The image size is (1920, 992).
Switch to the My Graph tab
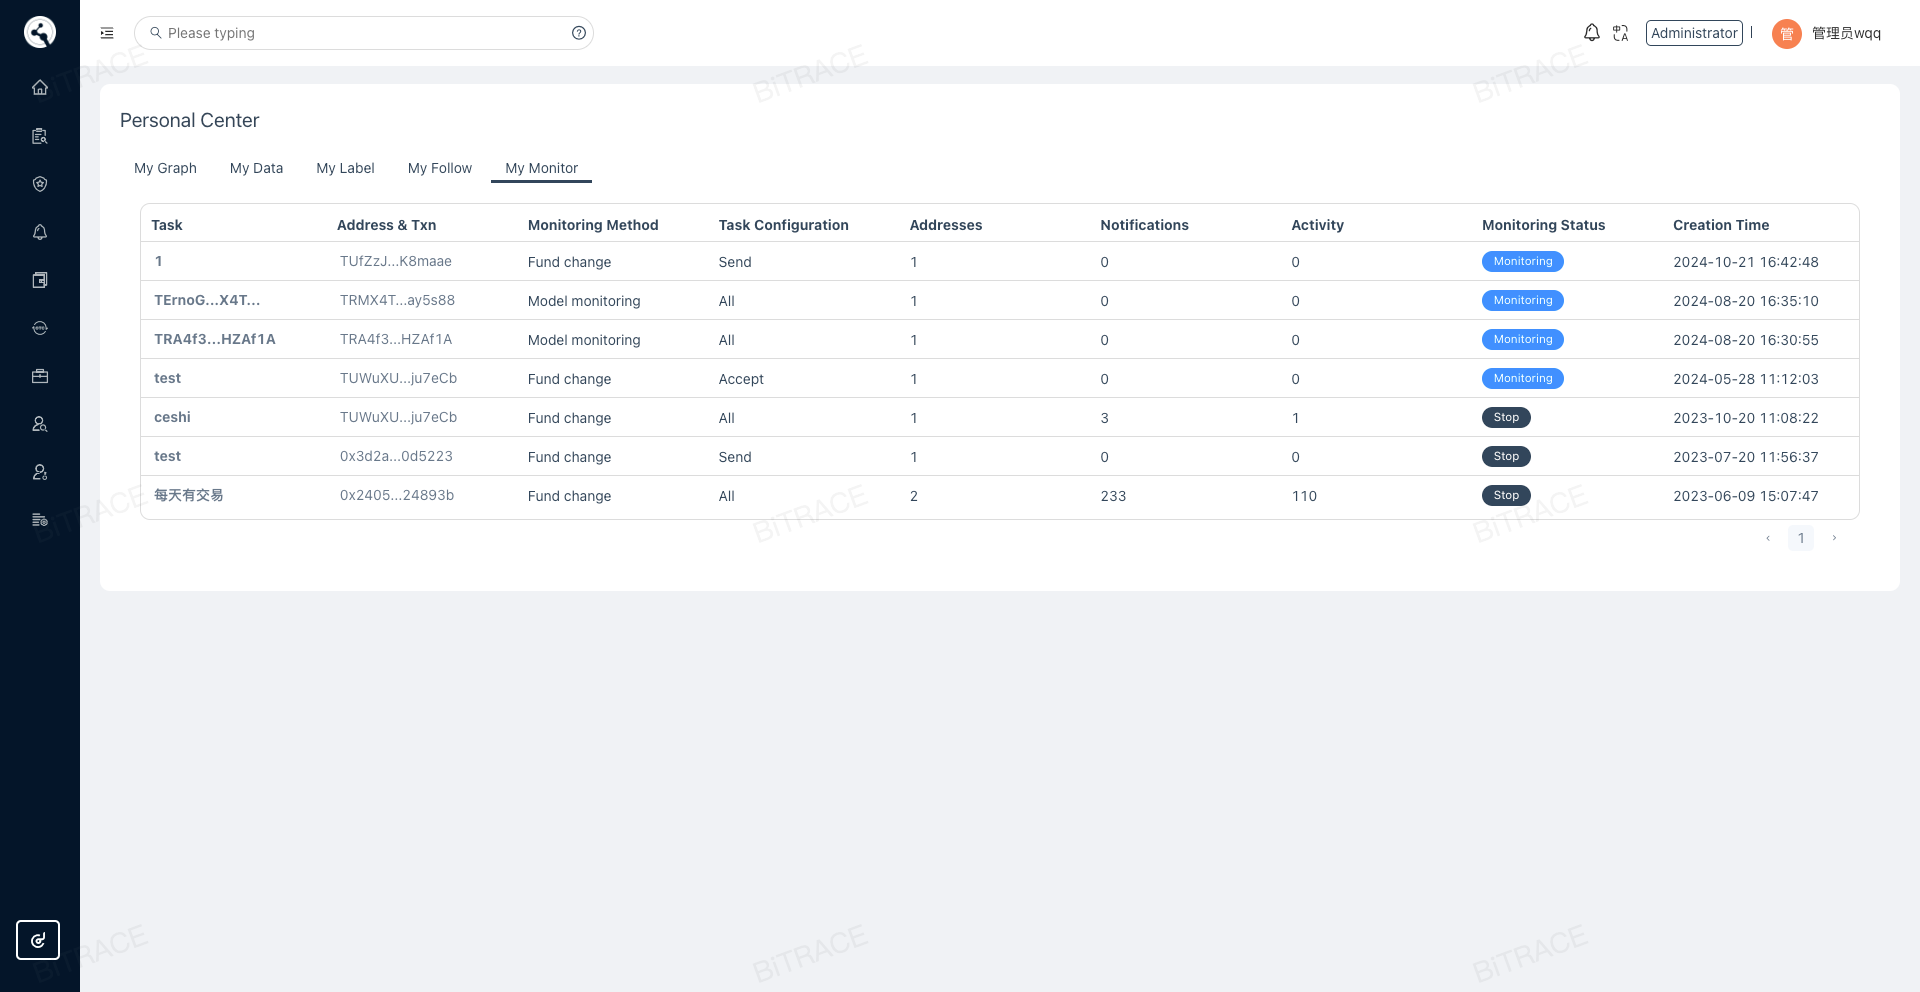(165, 168)
